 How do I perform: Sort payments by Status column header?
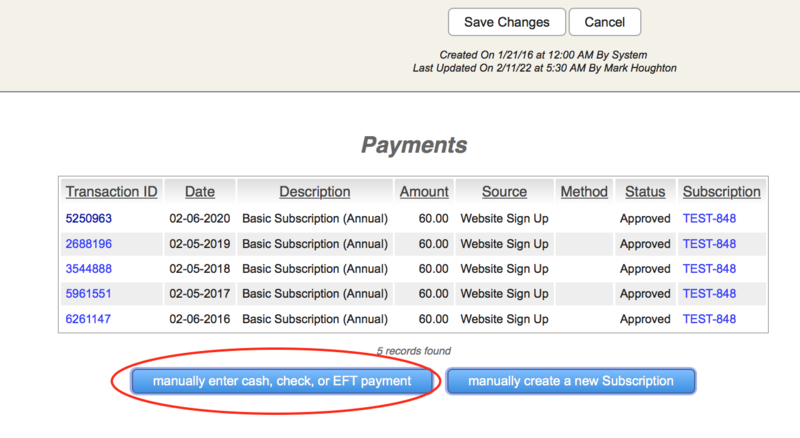tap(645, 192)
